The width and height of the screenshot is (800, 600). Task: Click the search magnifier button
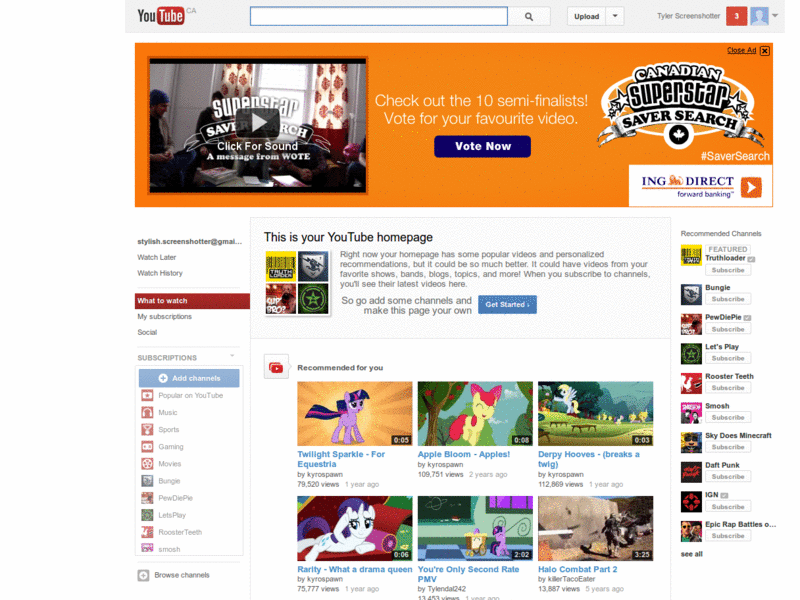[529, 16]
